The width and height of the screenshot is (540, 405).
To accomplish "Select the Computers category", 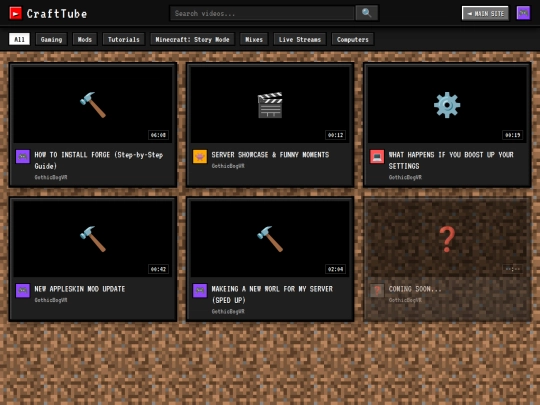I will tap(353, 39).
